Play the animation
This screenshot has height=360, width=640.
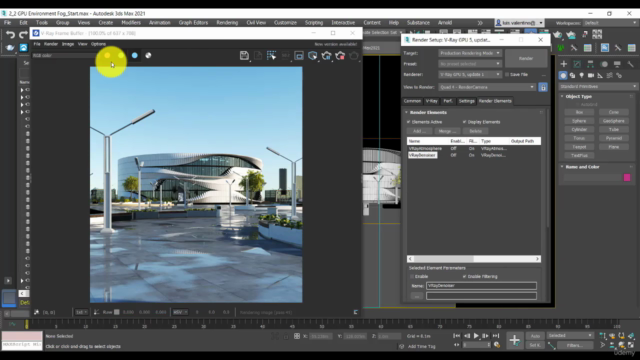(476, 336)
